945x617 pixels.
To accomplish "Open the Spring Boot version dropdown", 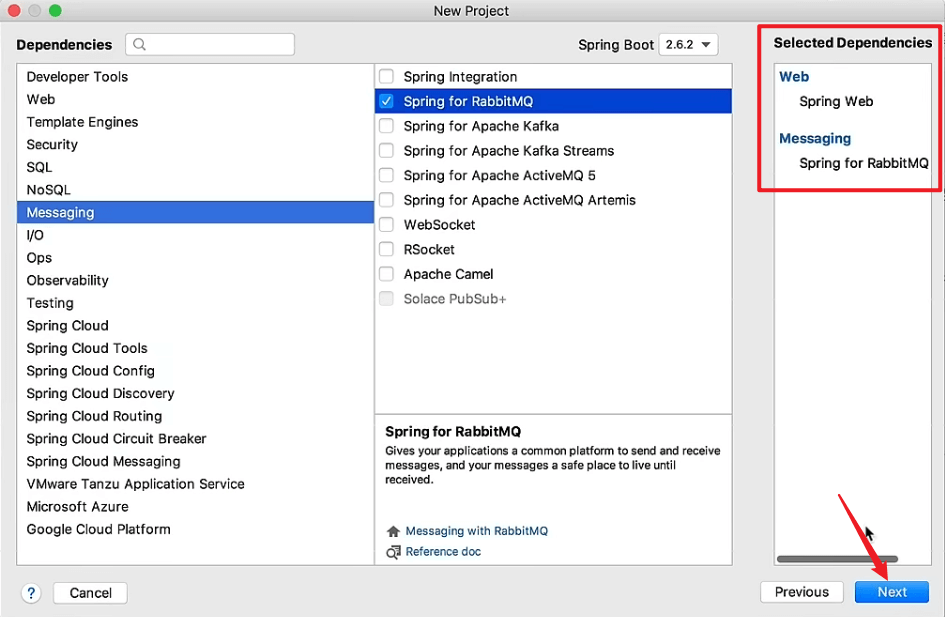I will pos(688,44).
